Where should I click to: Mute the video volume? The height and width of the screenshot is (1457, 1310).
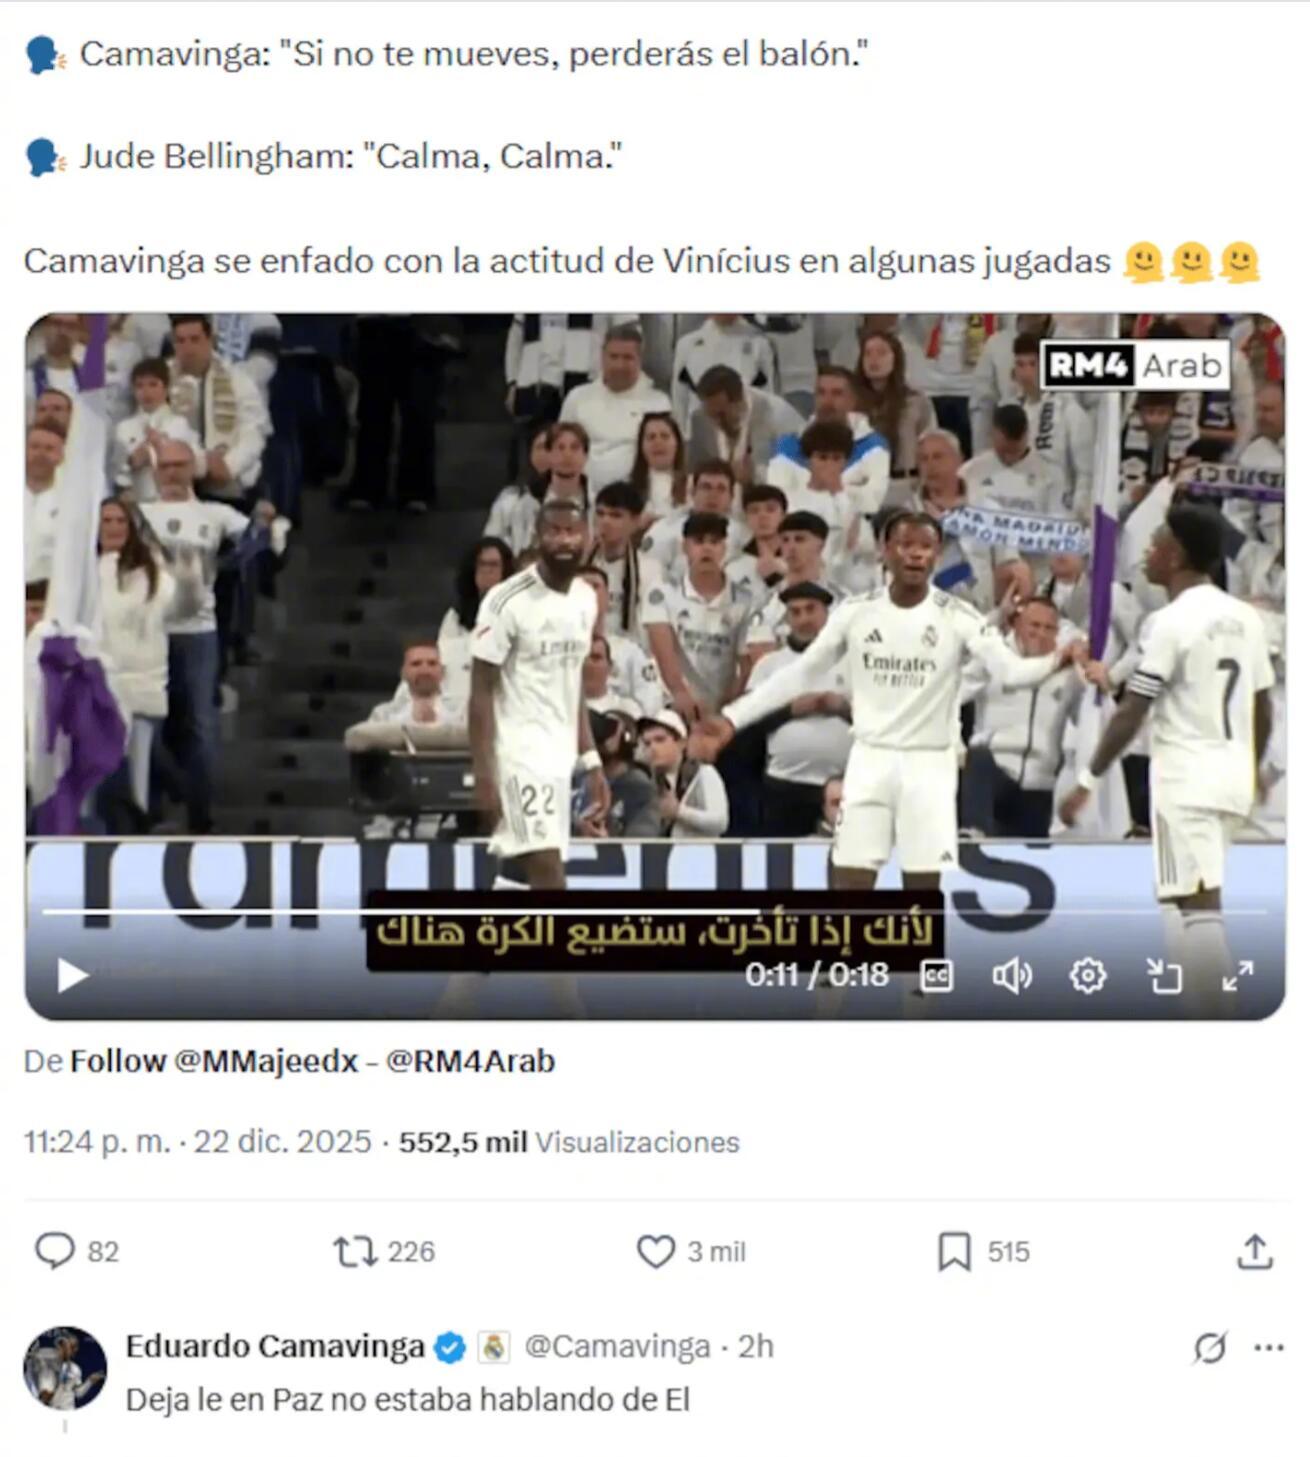(x=1011, y=976)
